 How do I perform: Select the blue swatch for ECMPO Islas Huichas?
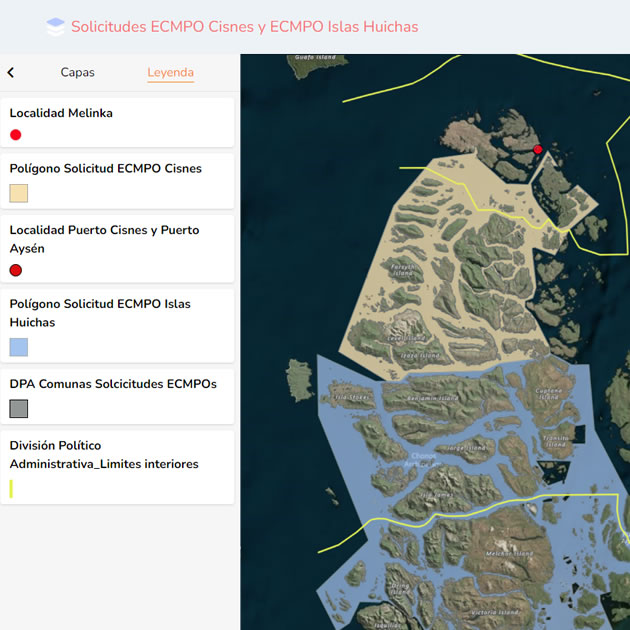tap(18, 347)
